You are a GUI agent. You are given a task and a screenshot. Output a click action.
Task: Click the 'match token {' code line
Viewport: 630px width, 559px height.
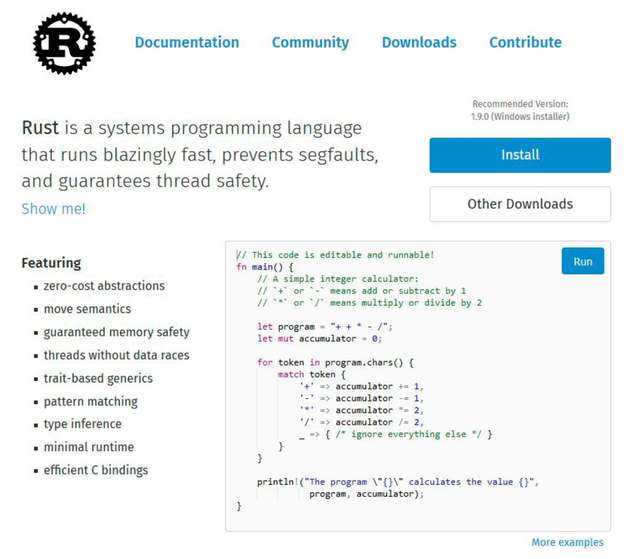coord(311,375)
